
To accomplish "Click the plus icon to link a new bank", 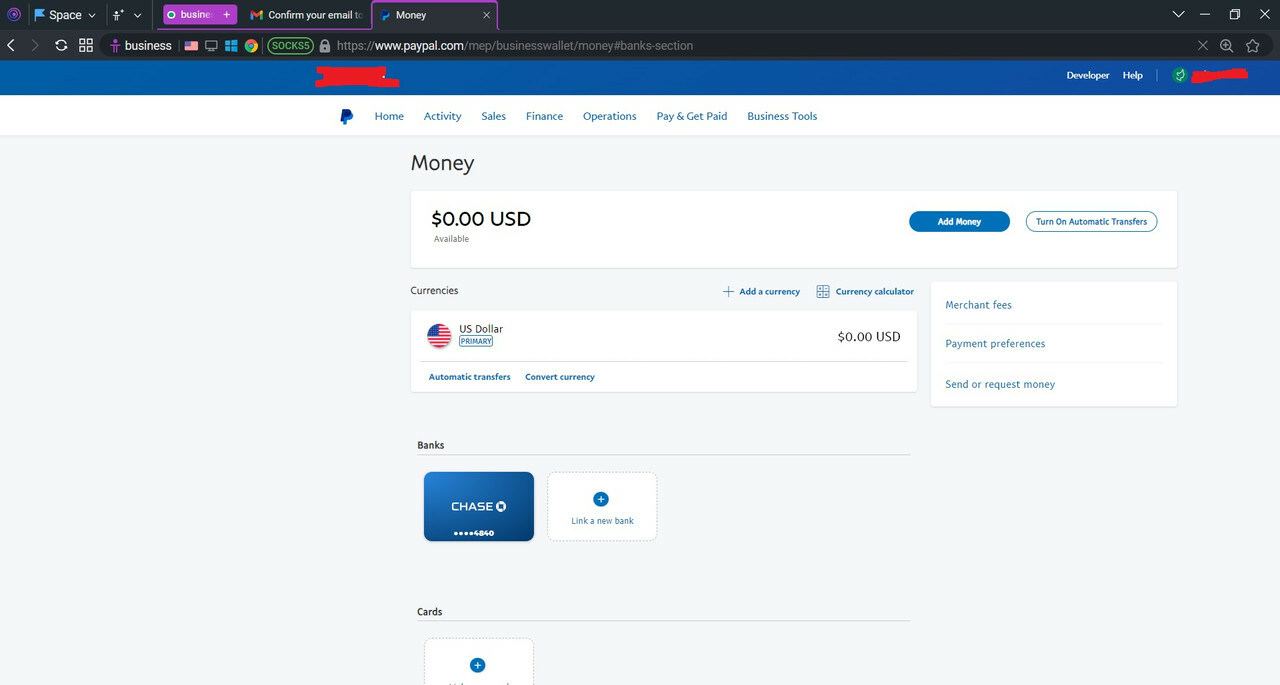I will [x=601, y=499].
